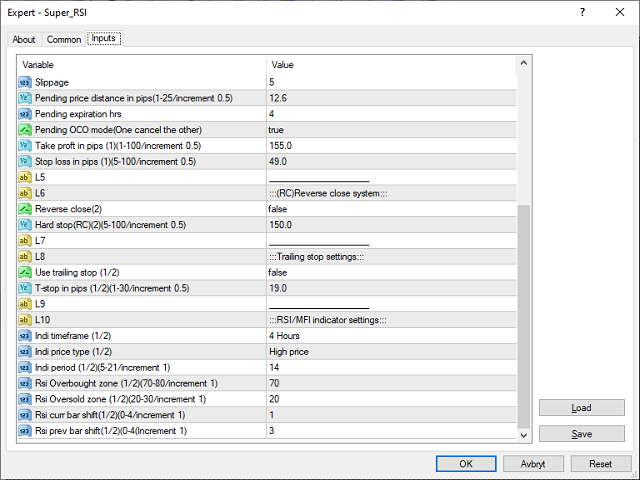Click the scrollbar up arrow
This screenshot has width=640, height=480.
[524, 63]
